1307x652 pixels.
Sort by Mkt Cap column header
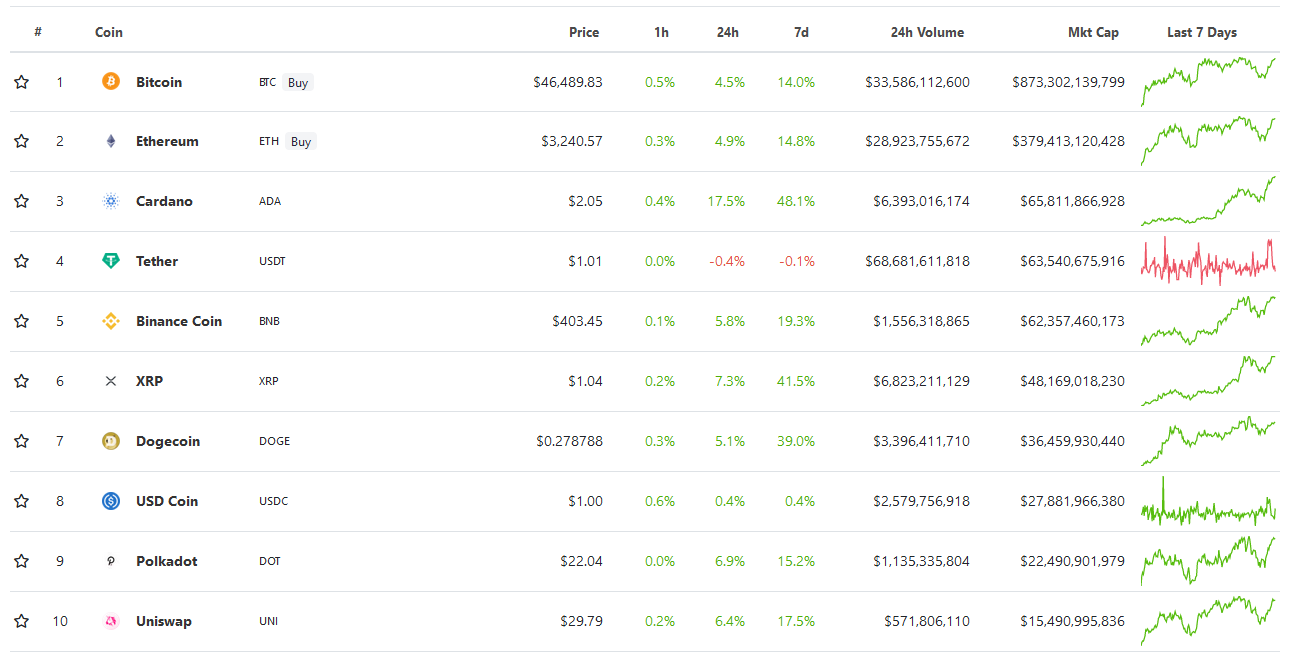(x=1093, y=32)
